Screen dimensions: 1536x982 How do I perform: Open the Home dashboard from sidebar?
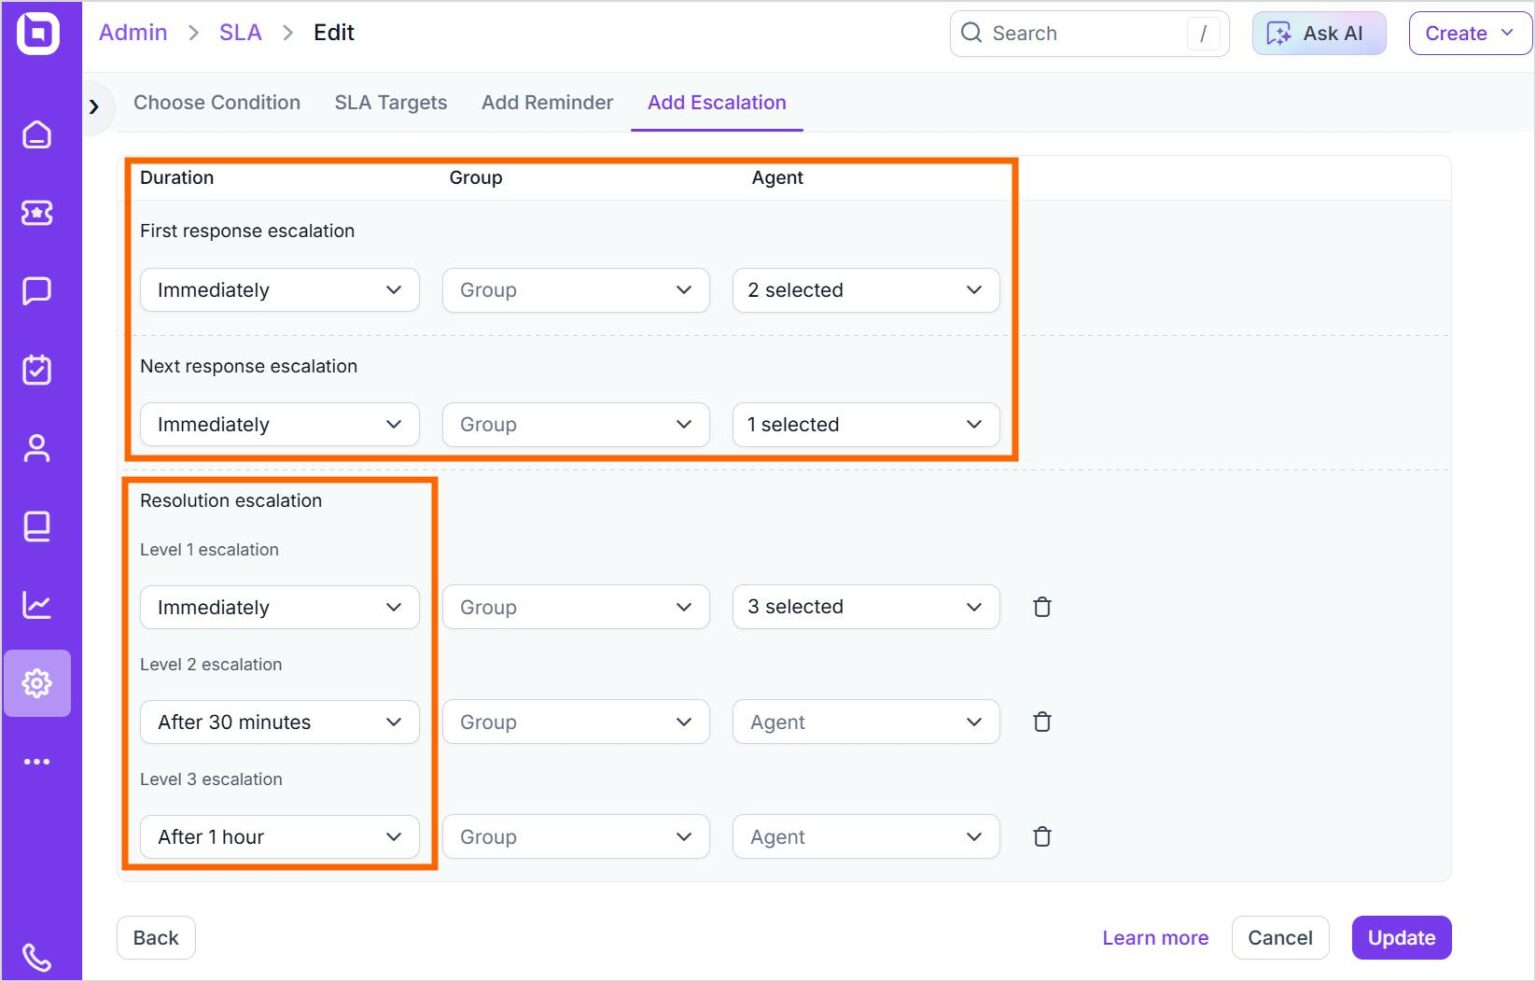pos(37,135)
